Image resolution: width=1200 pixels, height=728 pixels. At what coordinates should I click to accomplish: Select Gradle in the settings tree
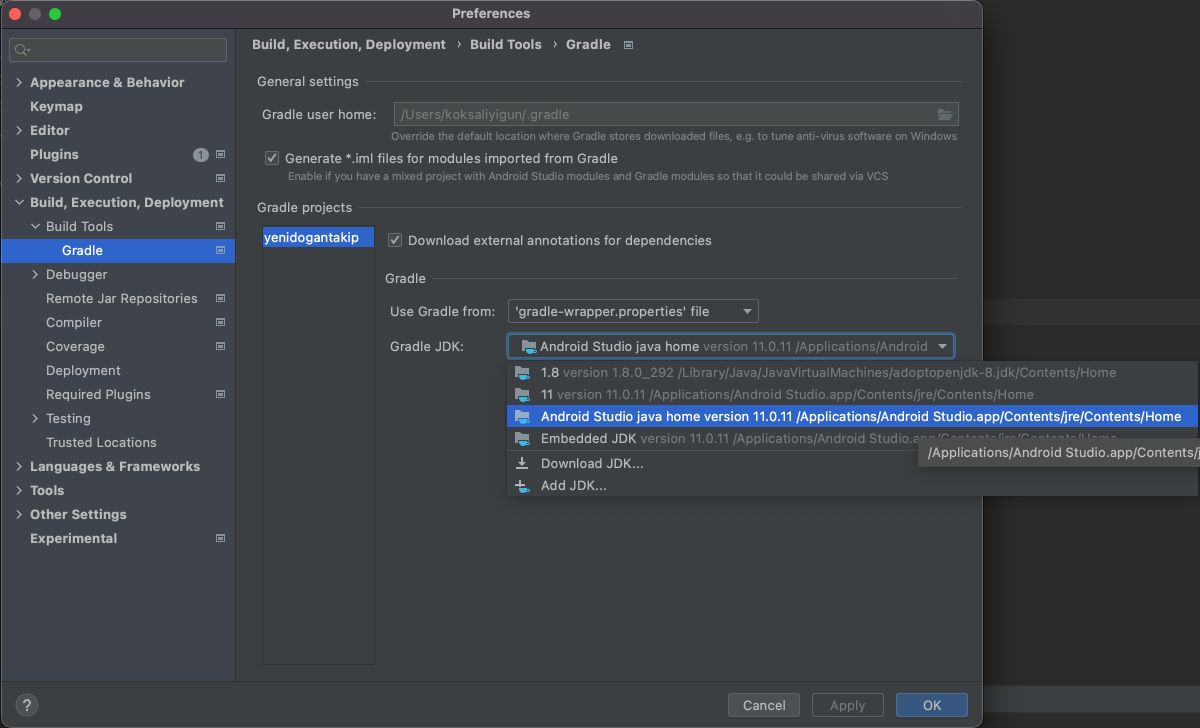118,251
